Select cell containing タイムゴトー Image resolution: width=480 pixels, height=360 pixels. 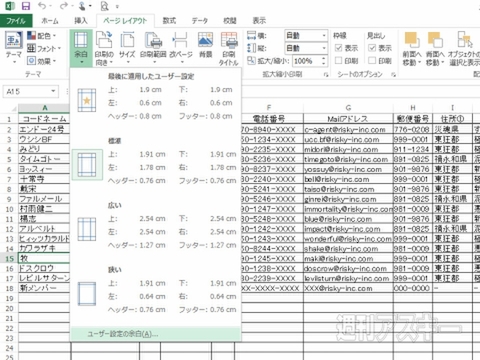[44, 159]
